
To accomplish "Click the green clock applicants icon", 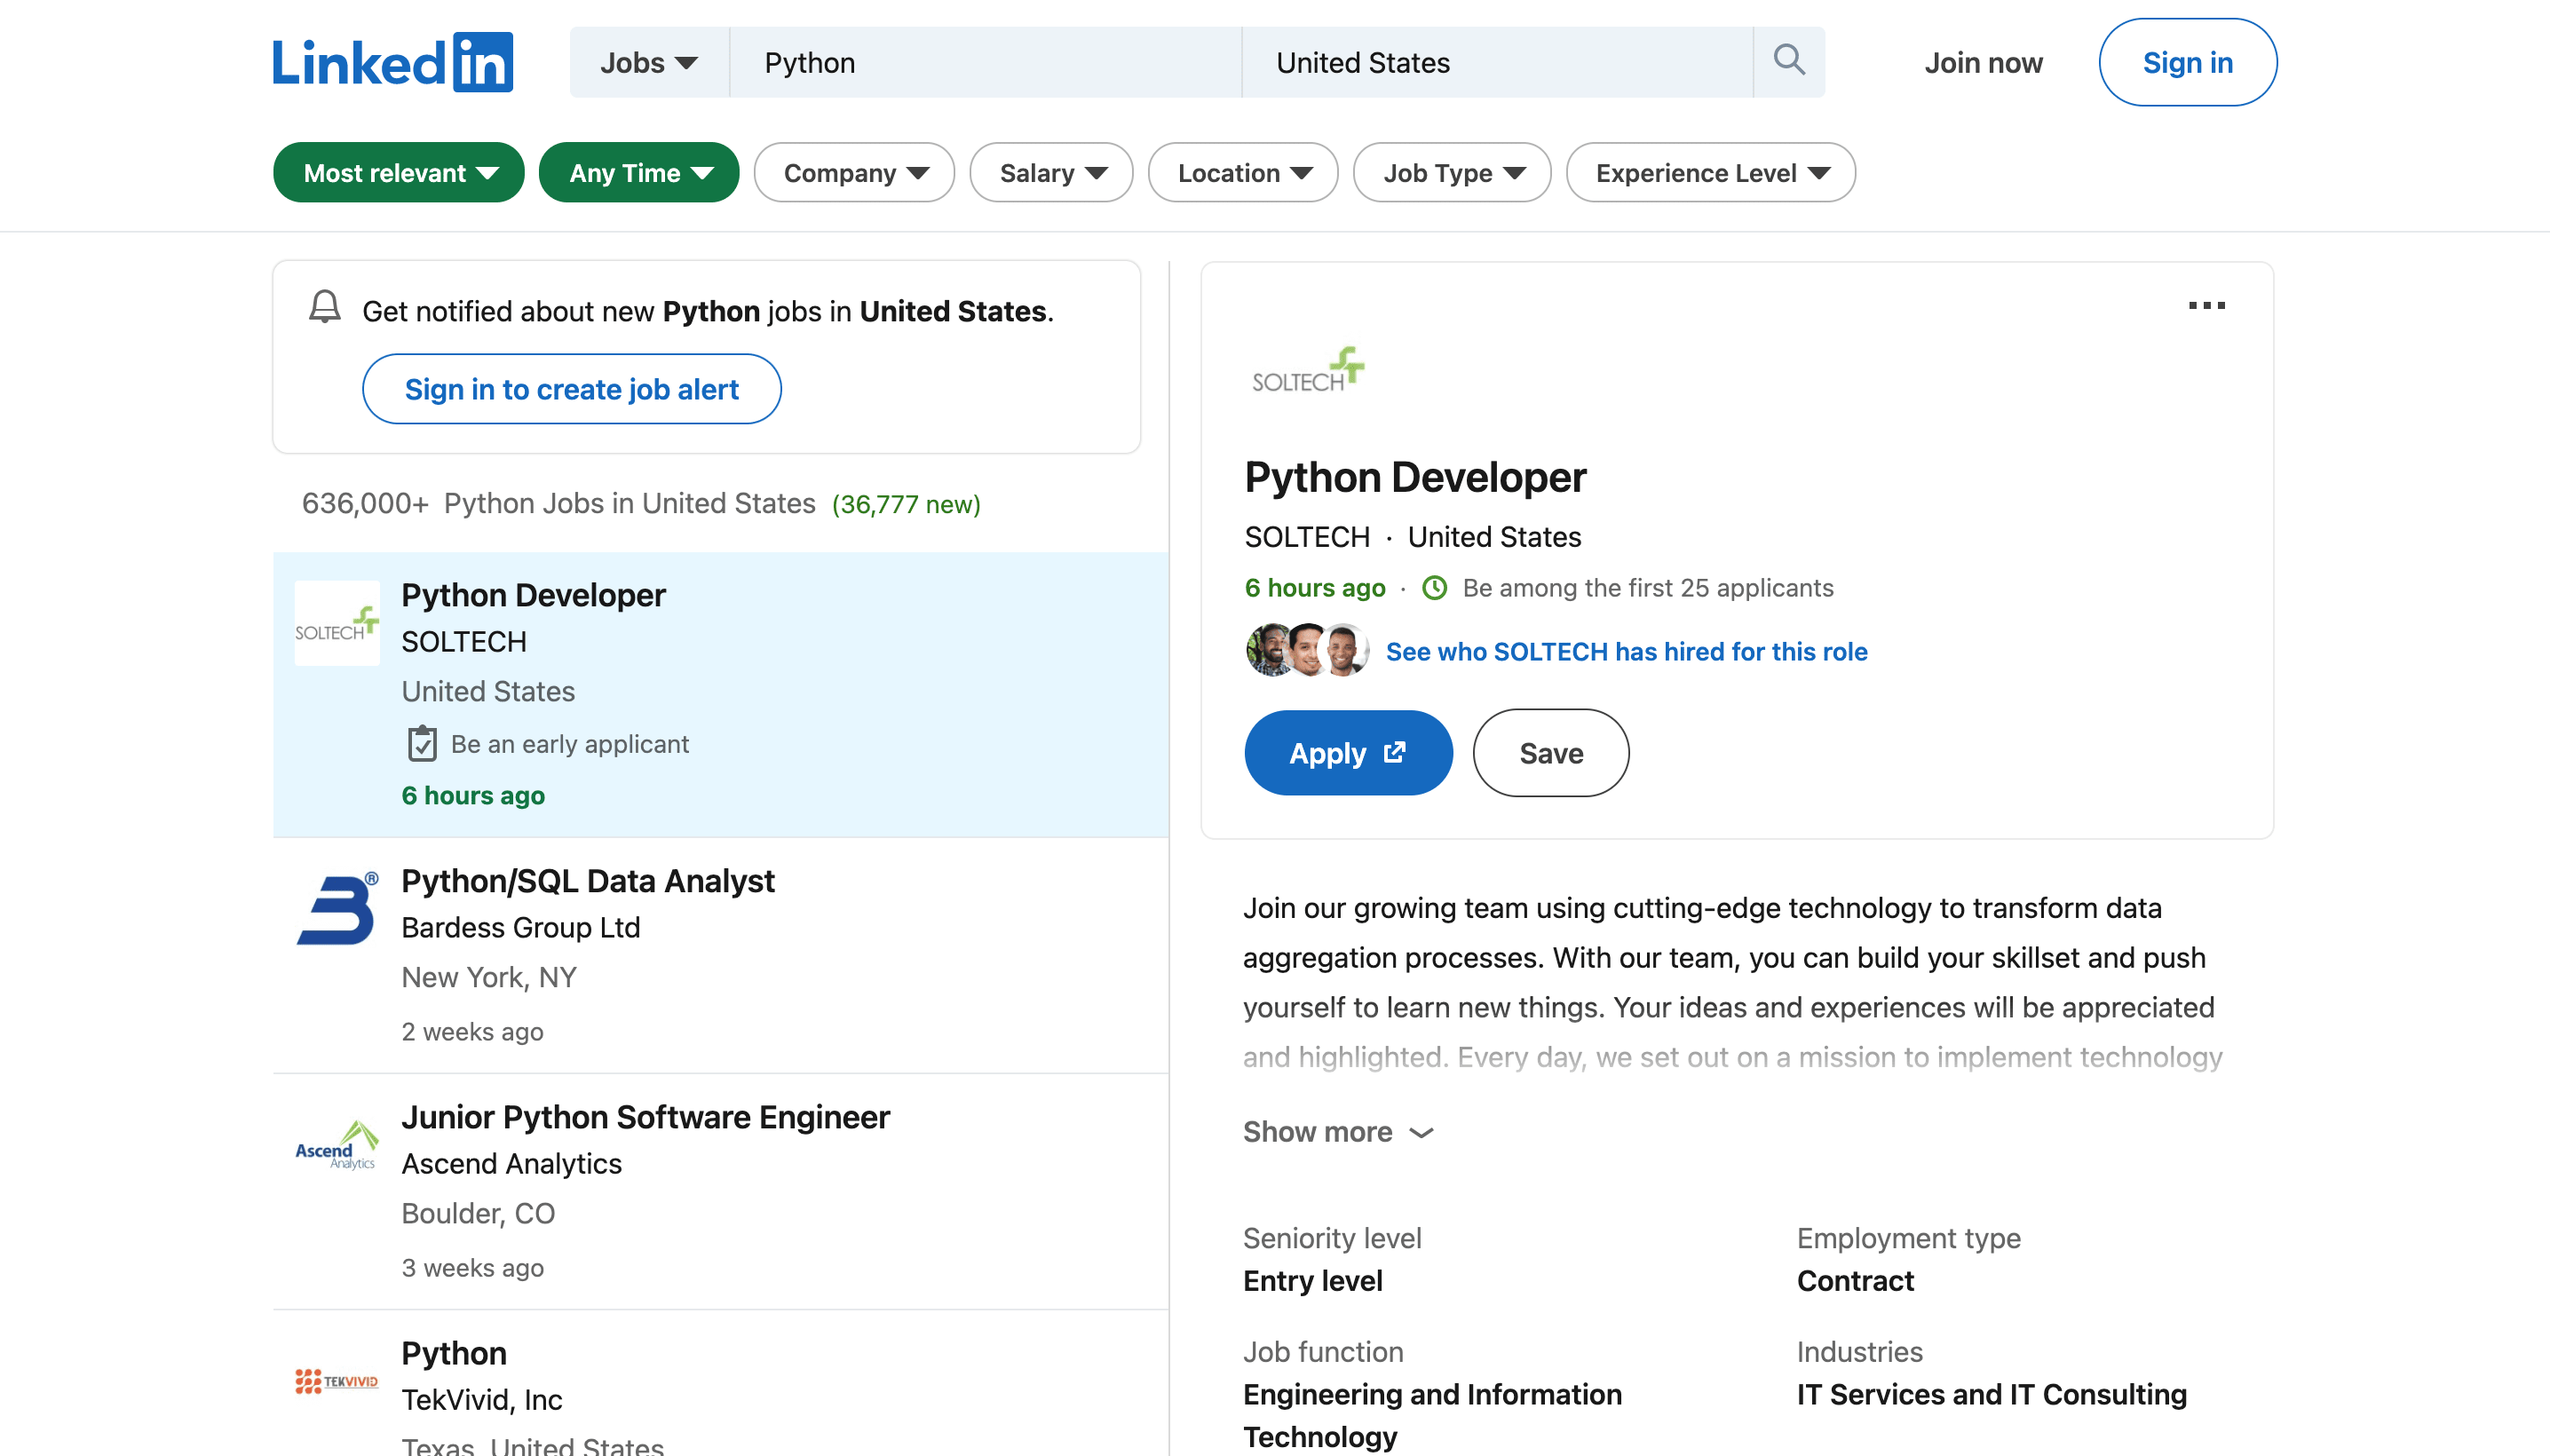I will pos(1434,587).
